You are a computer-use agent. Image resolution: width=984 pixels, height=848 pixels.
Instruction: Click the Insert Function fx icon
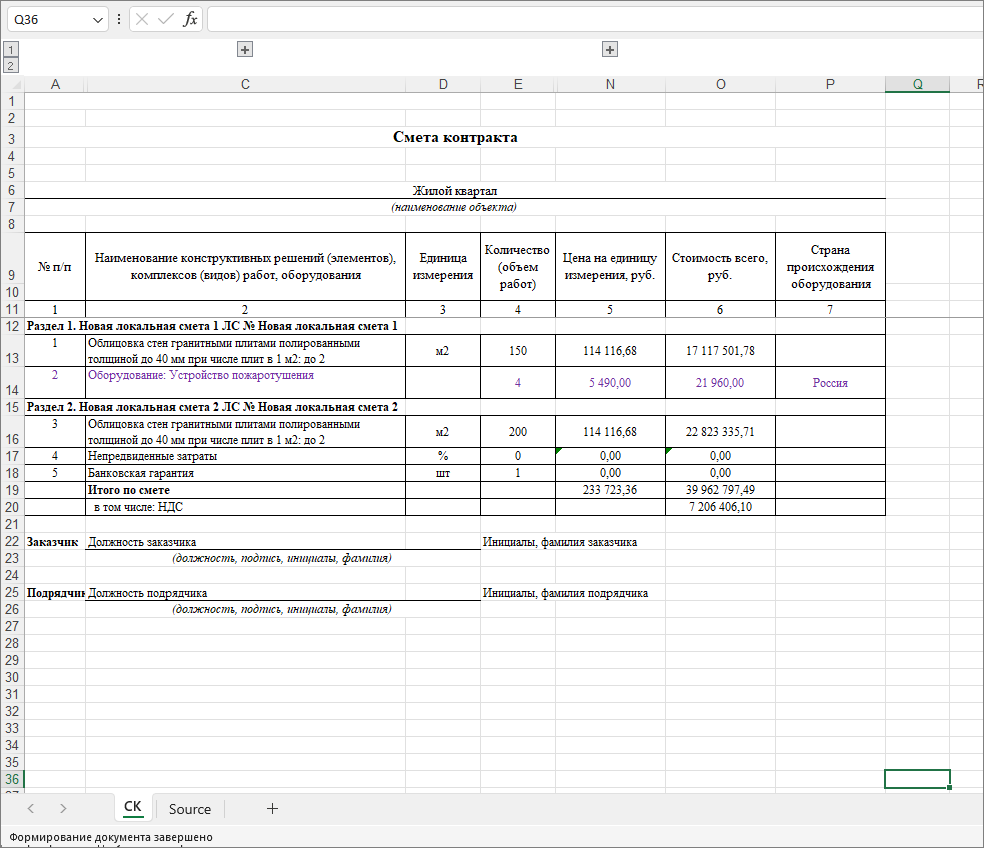click(190, 19)
